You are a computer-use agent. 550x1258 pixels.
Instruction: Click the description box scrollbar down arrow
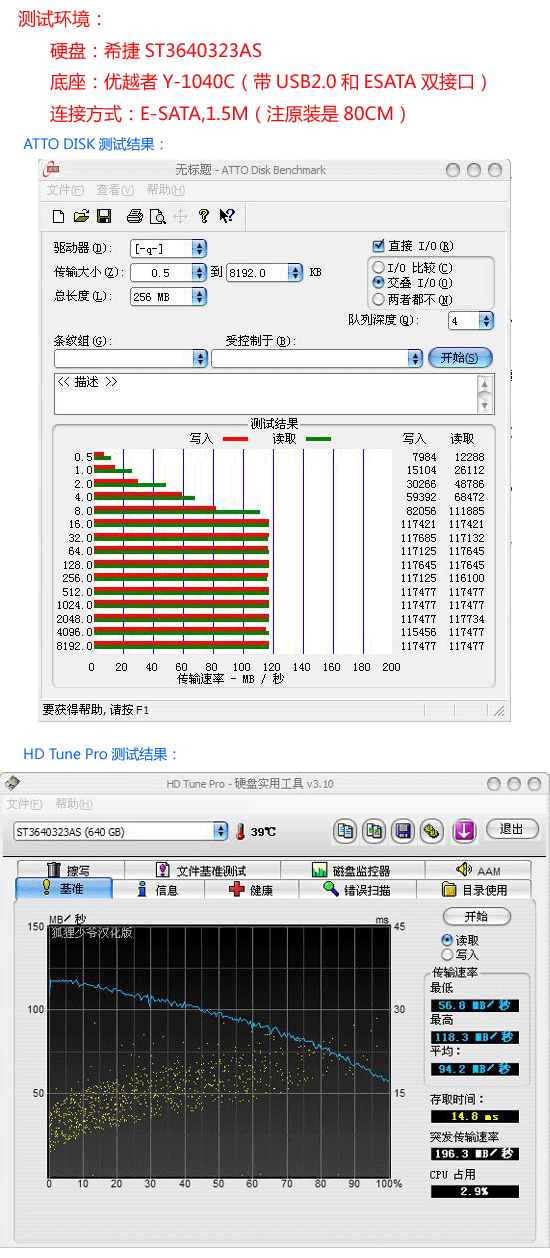pos(486,405)
